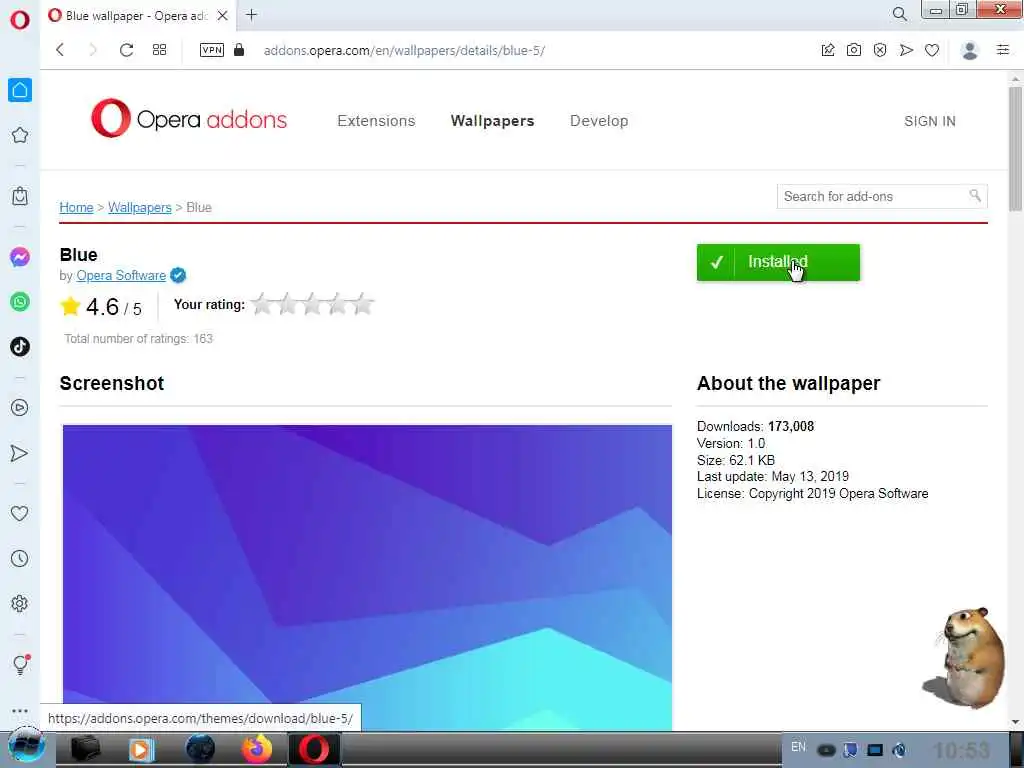Open a new tab with plus button
1024x768 pixels.
coord(251,14)
